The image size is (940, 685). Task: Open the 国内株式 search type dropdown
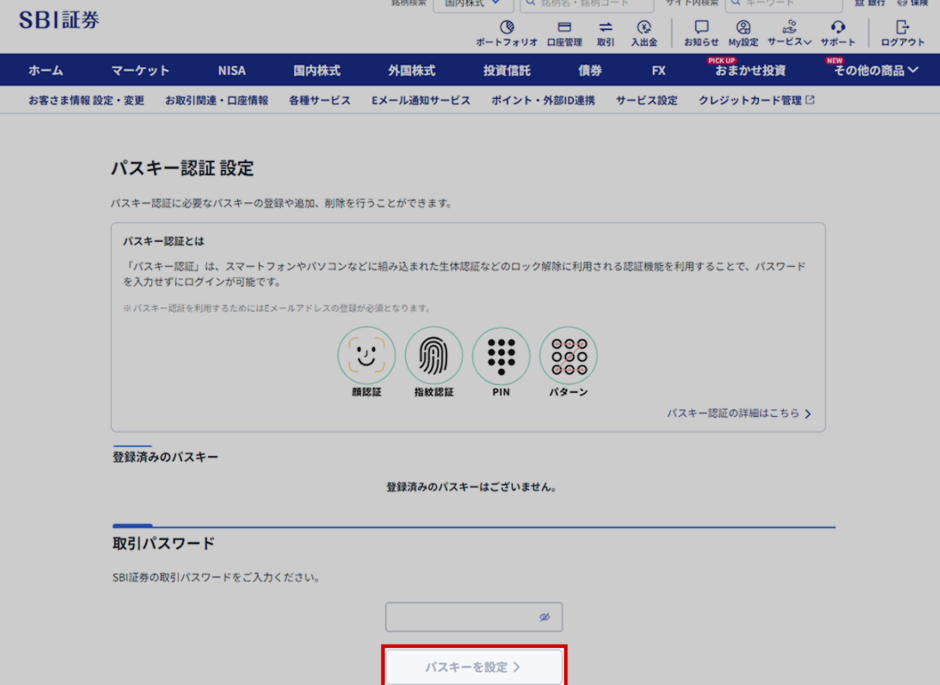[473, 5]
